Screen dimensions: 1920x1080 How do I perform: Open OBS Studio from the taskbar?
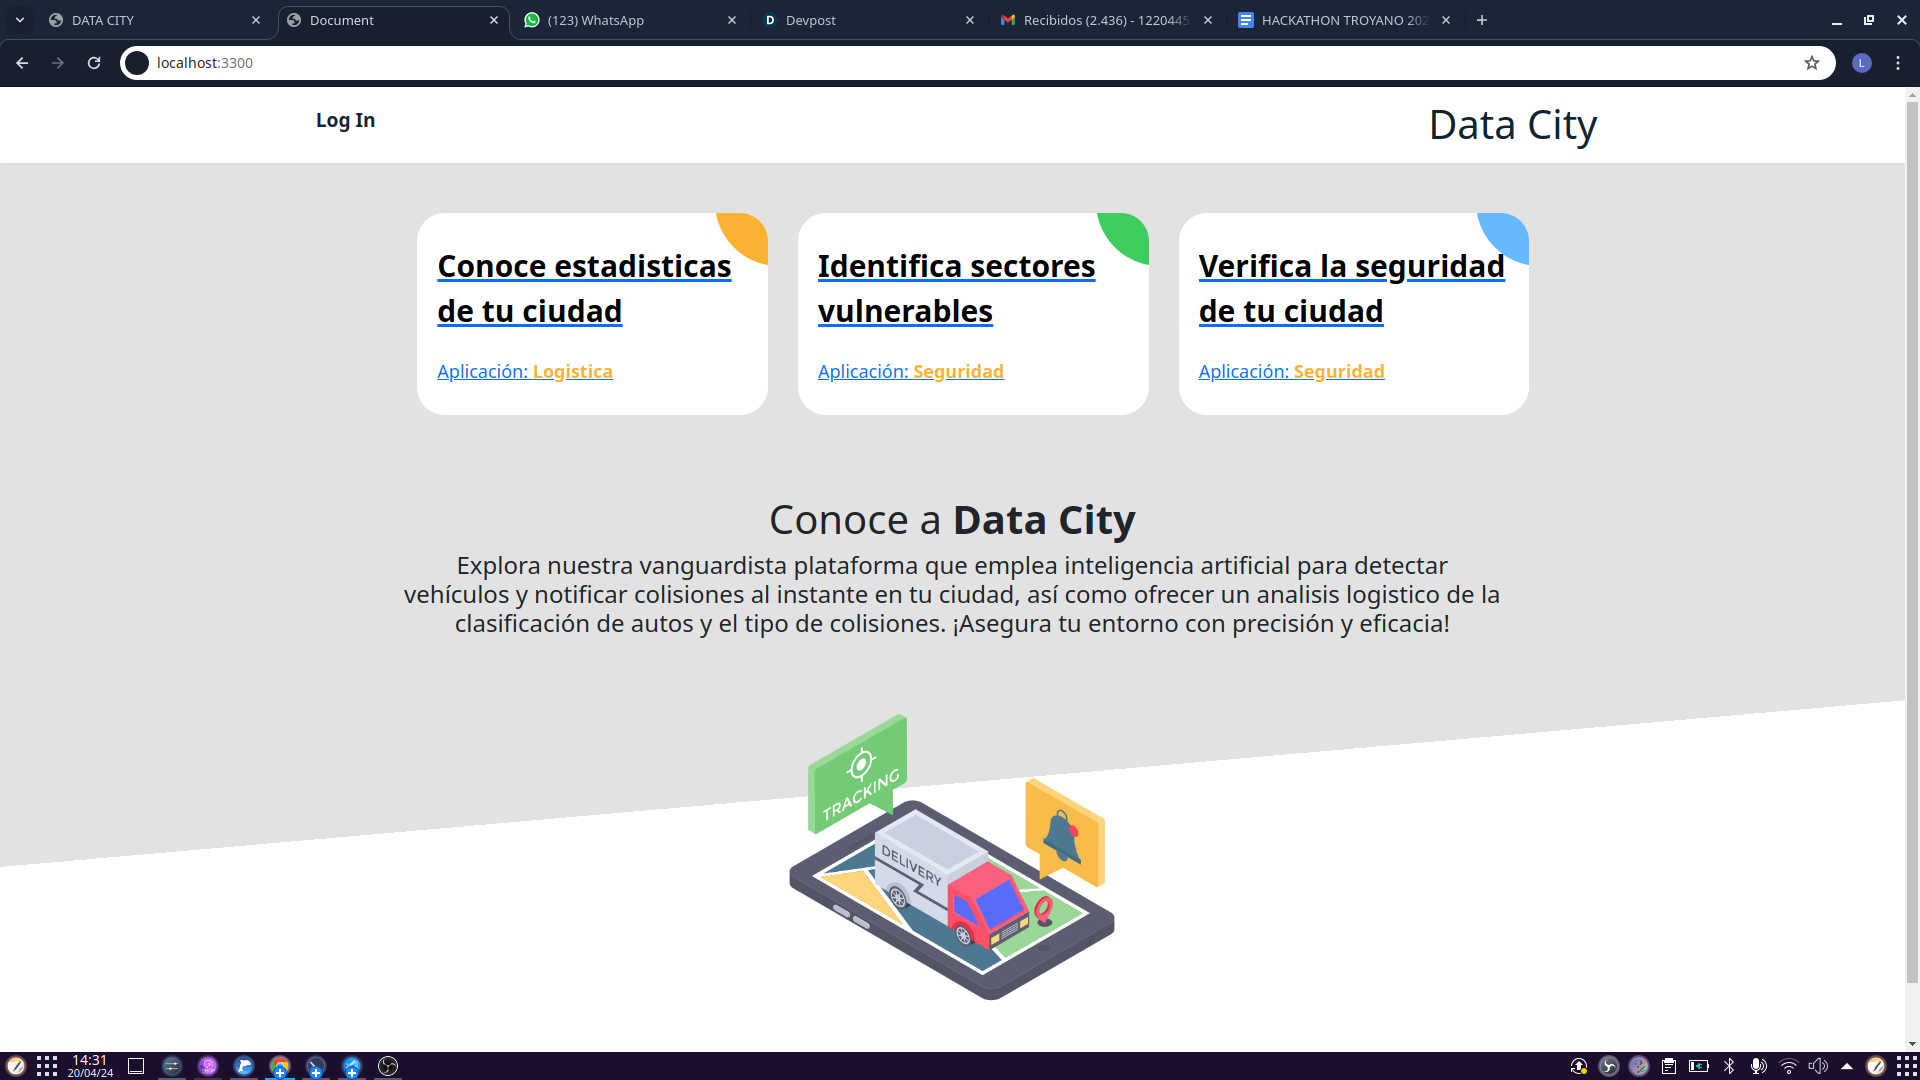(388, 1066)
